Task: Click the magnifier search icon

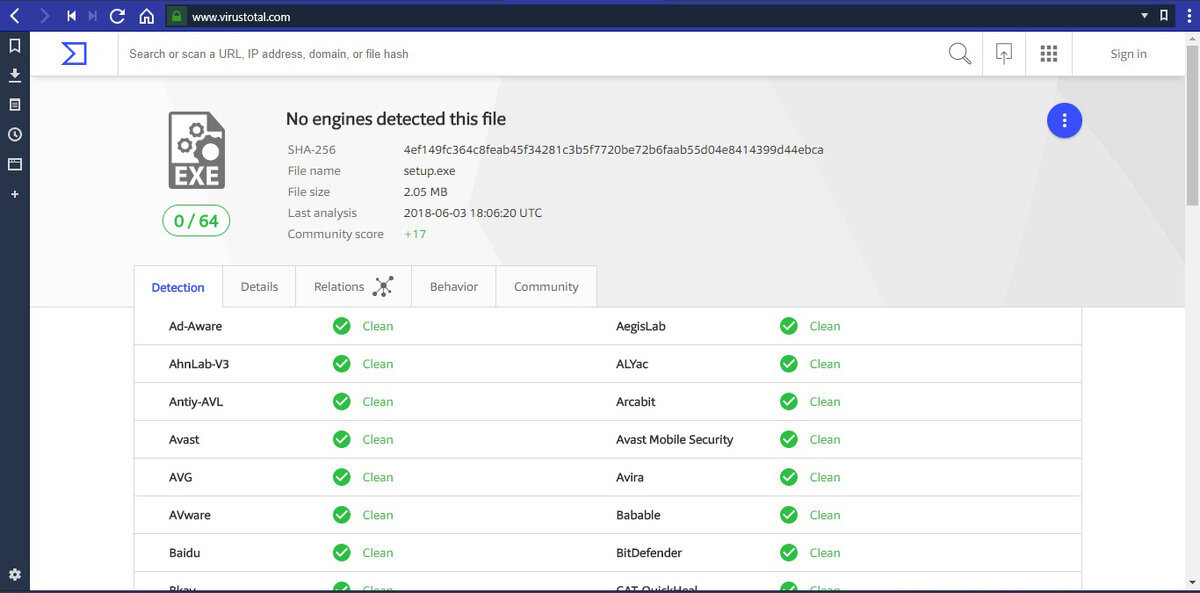Action: pos(960,54)
